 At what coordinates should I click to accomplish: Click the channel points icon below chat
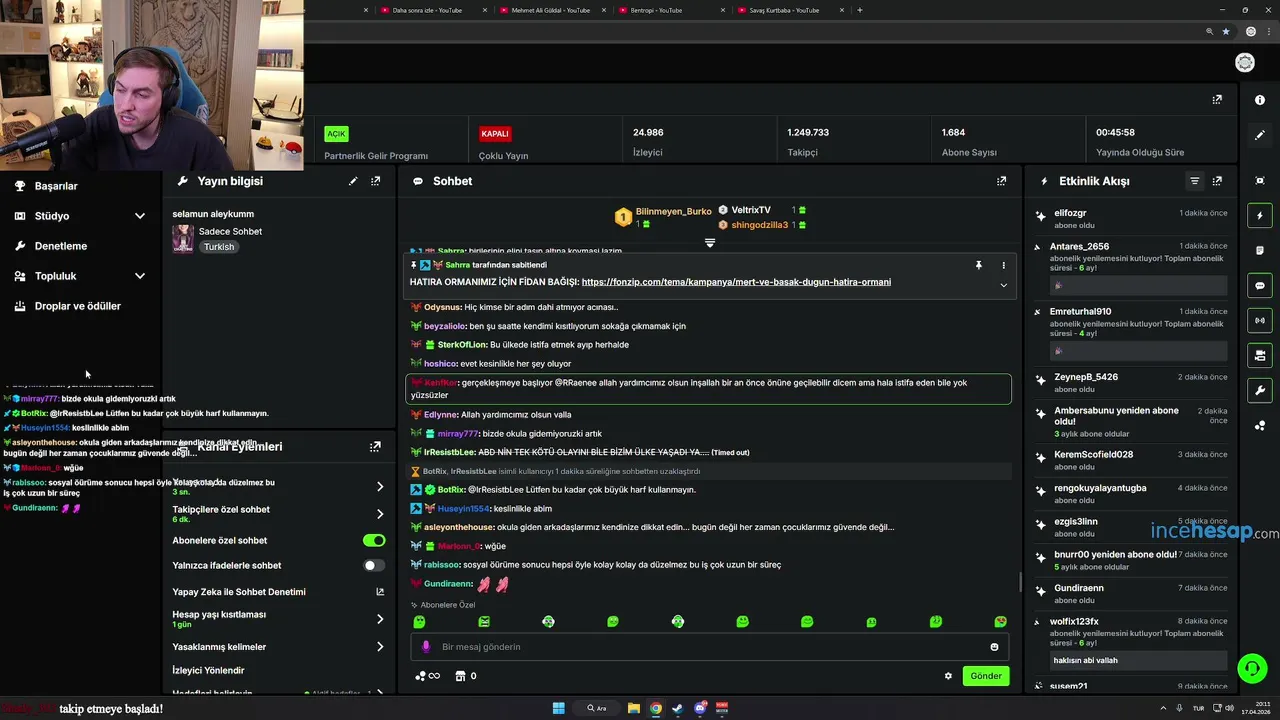(x=428, y=676)
